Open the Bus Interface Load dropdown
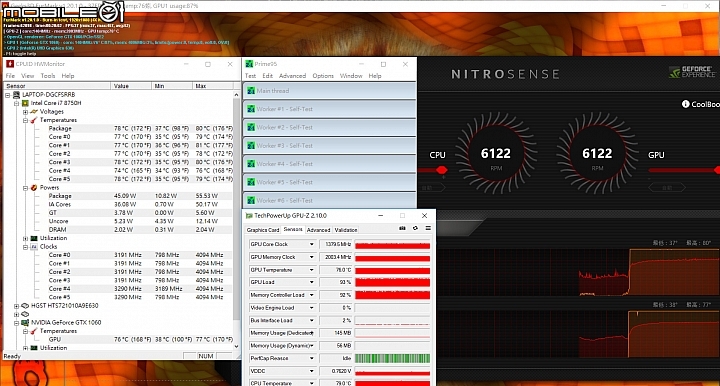Viewport: 720px width, 386px height. pyautogui.click(x=311, y=320)
